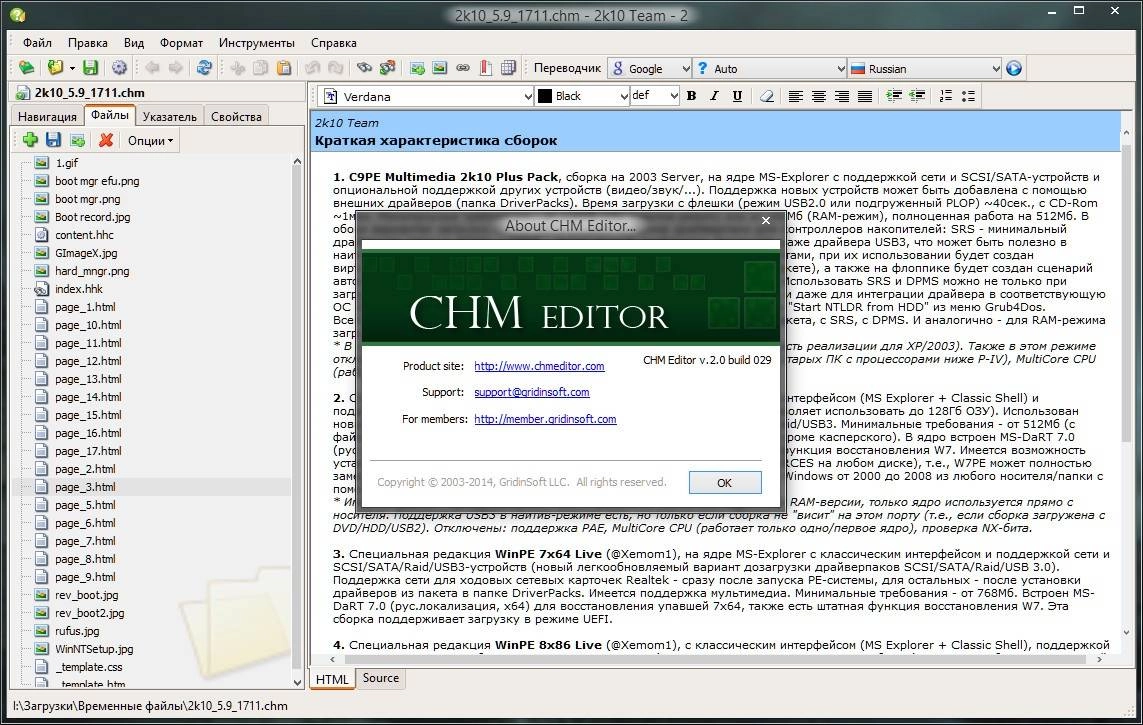This screenshot has height=725, width=1143.
Task: Click the find and replace binoculars icon
Action: pyautogui.click(x=387, y=68)
